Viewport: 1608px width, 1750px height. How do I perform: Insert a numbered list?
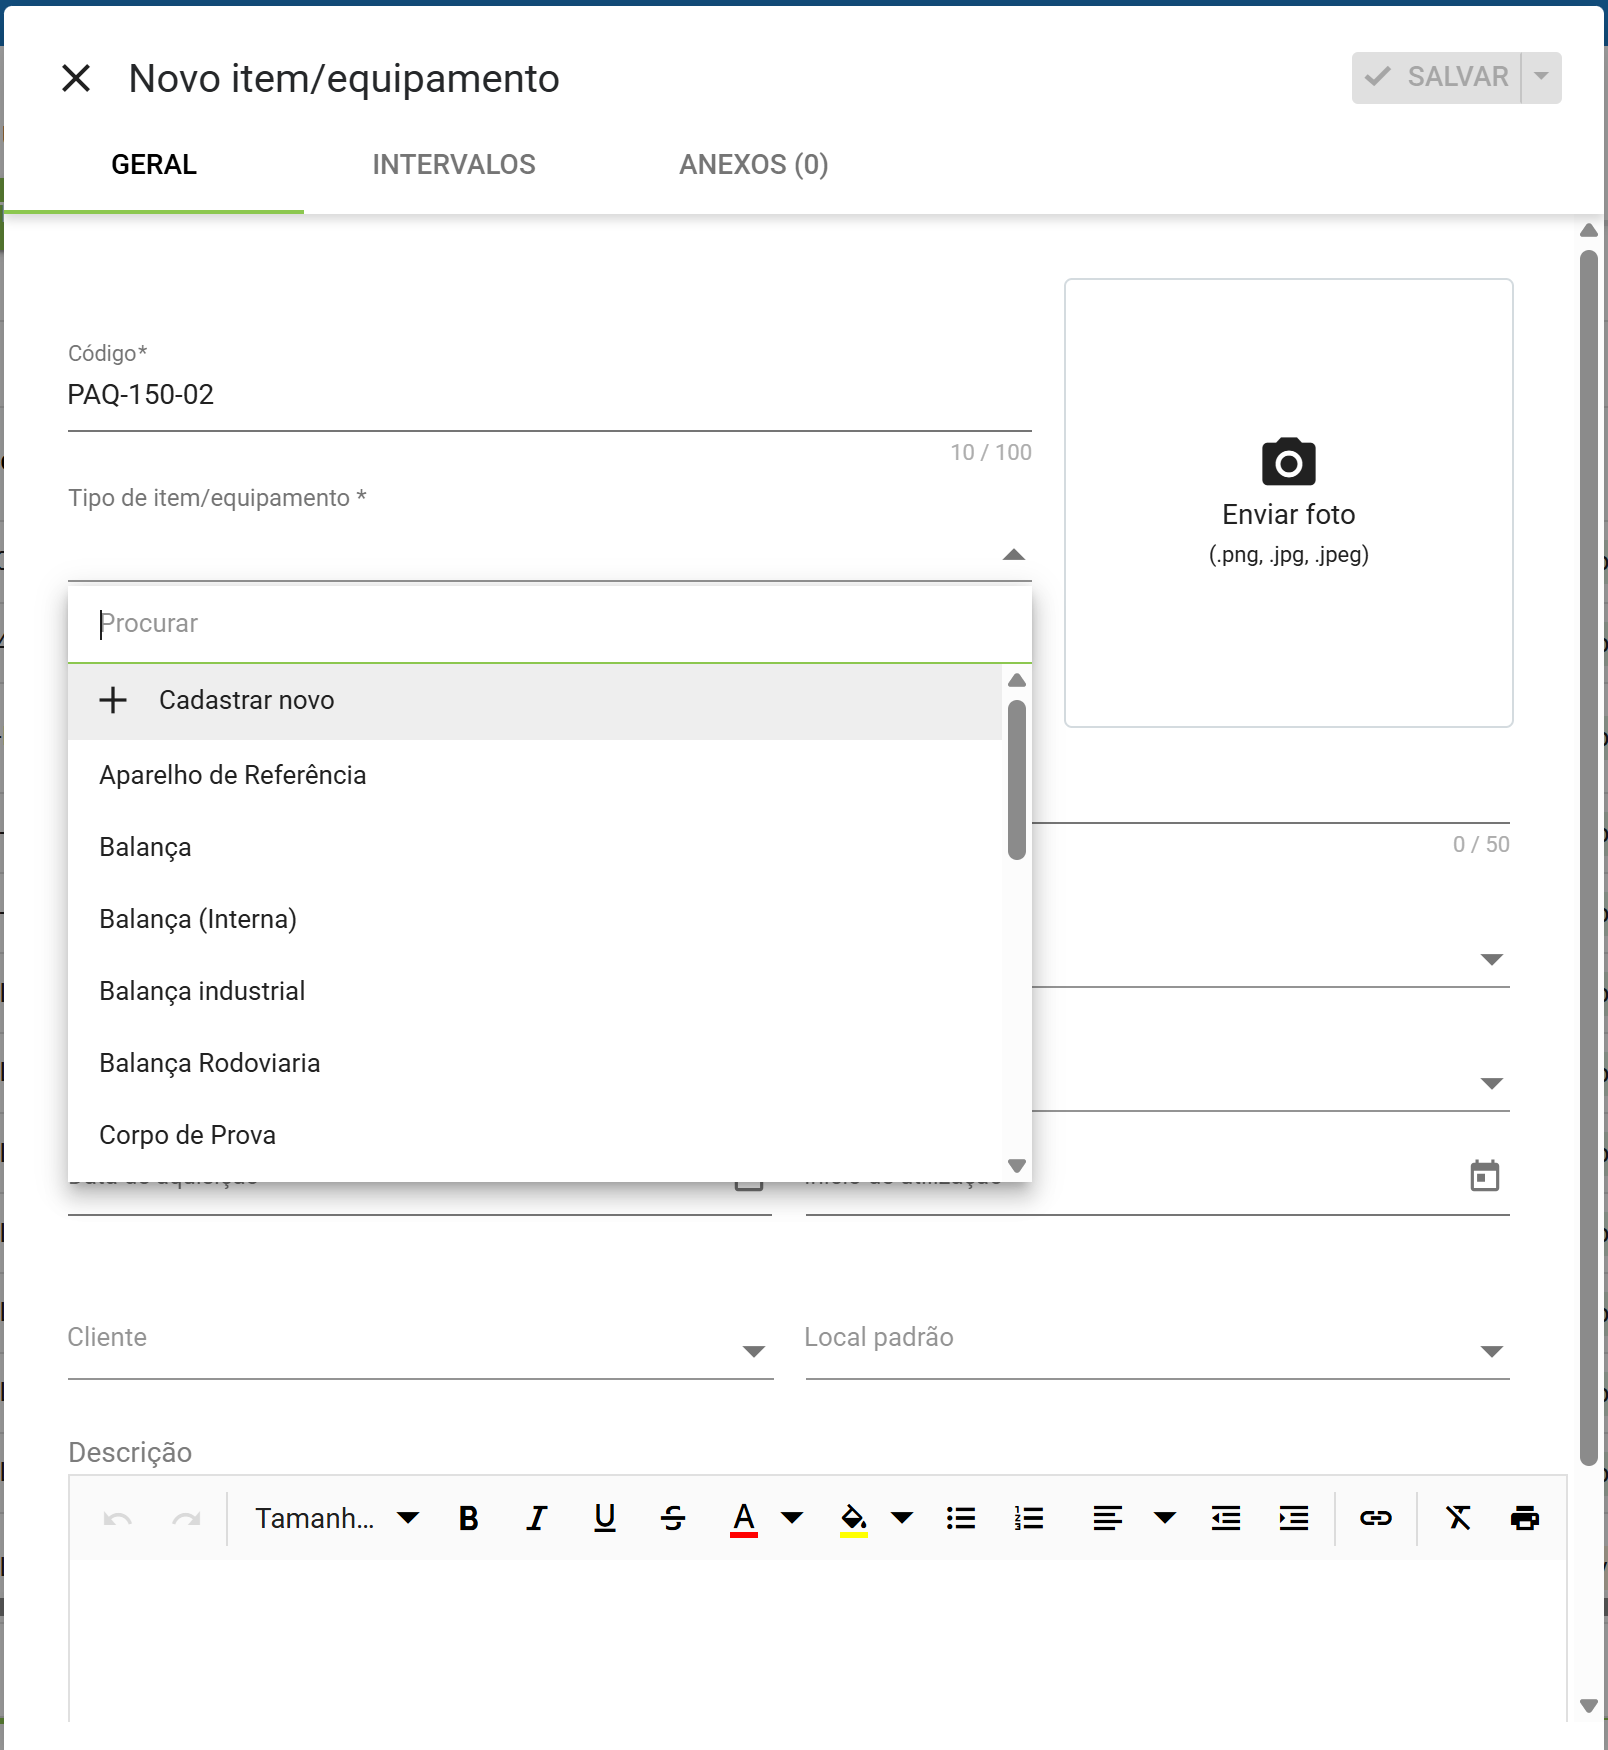[1028, 1519]
